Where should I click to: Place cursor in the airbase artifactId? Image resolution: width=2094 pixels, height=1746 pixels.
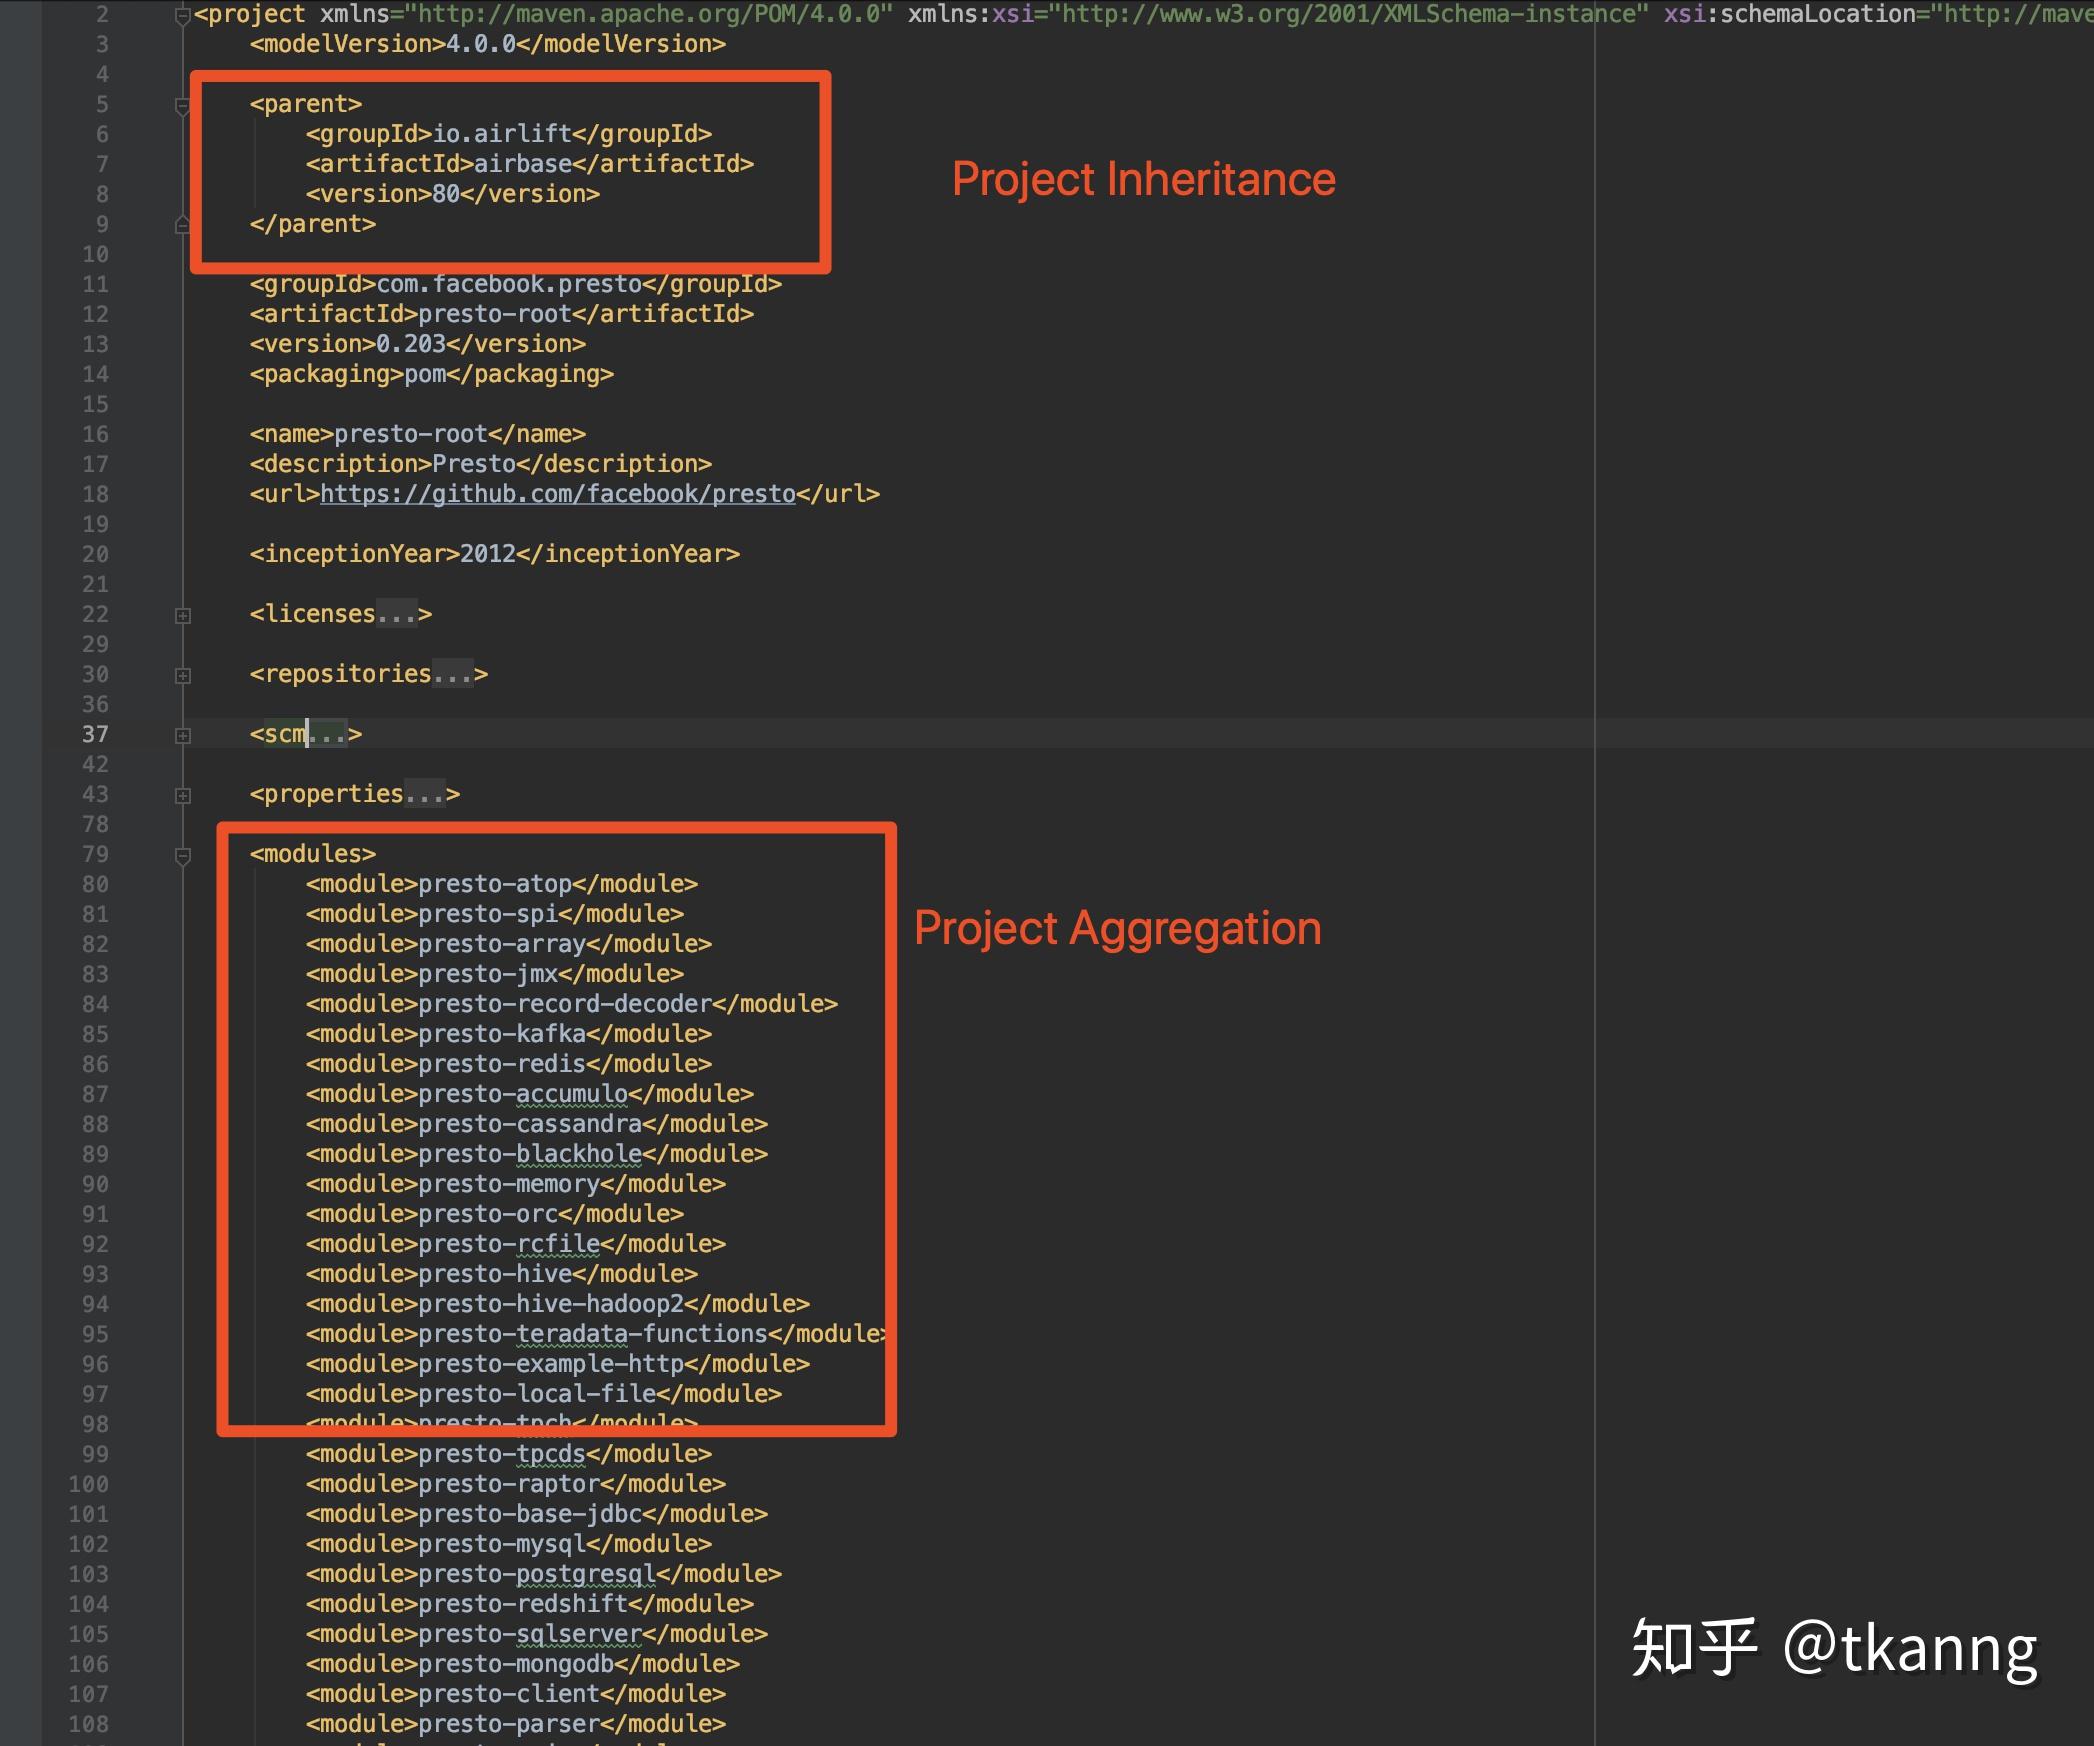(522, 164)
